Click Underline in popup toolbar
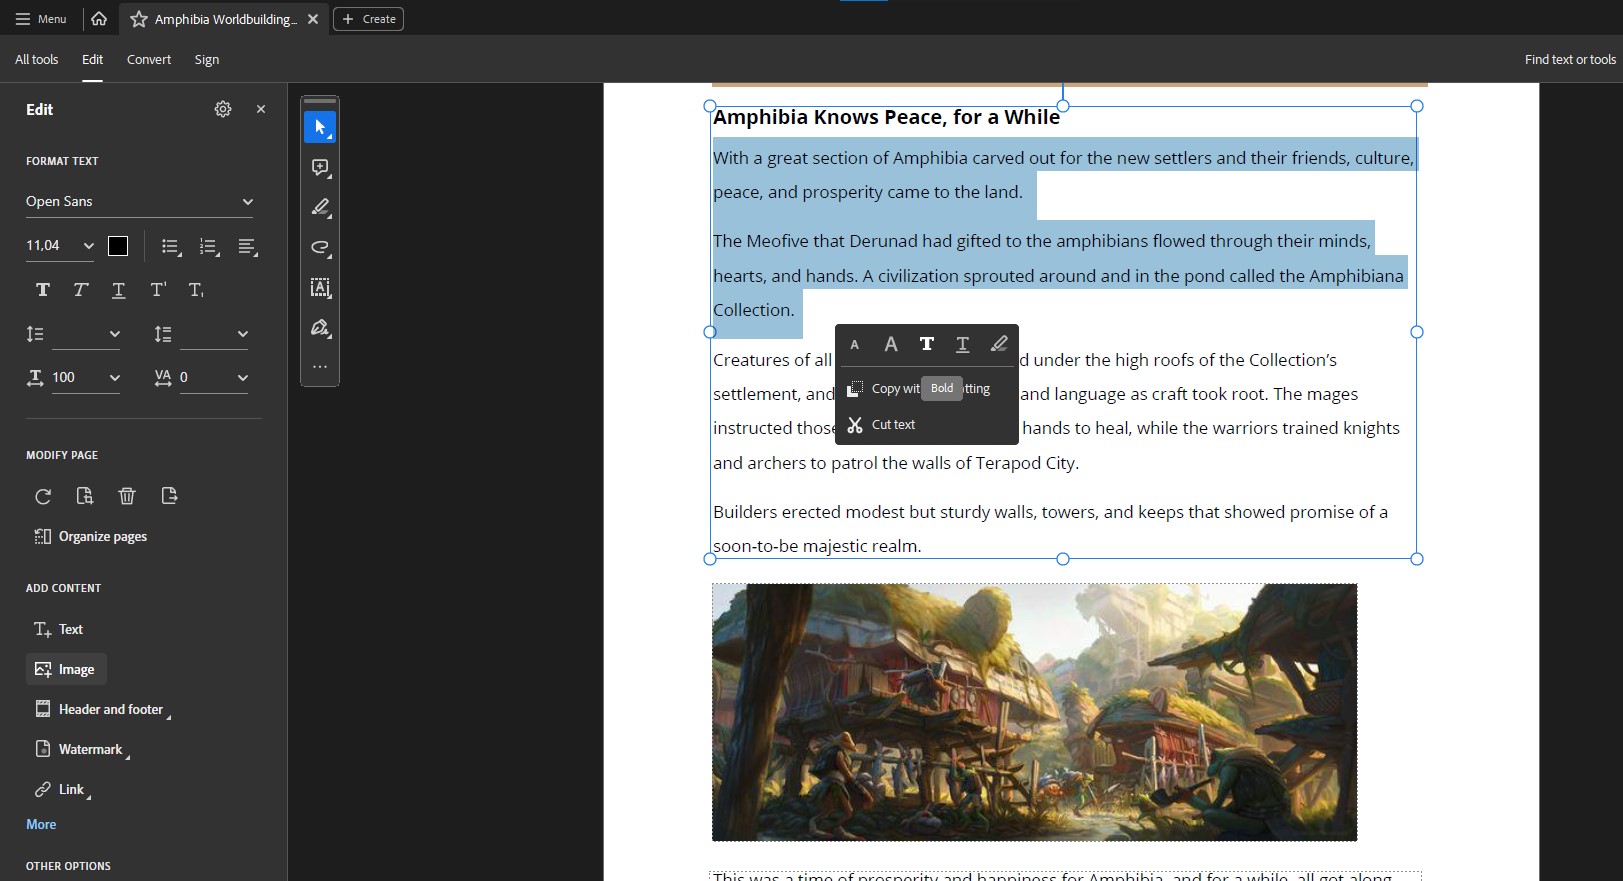The width and height of the screenshot is (1623, 881). pyautogui.click(x=963, y=345)
